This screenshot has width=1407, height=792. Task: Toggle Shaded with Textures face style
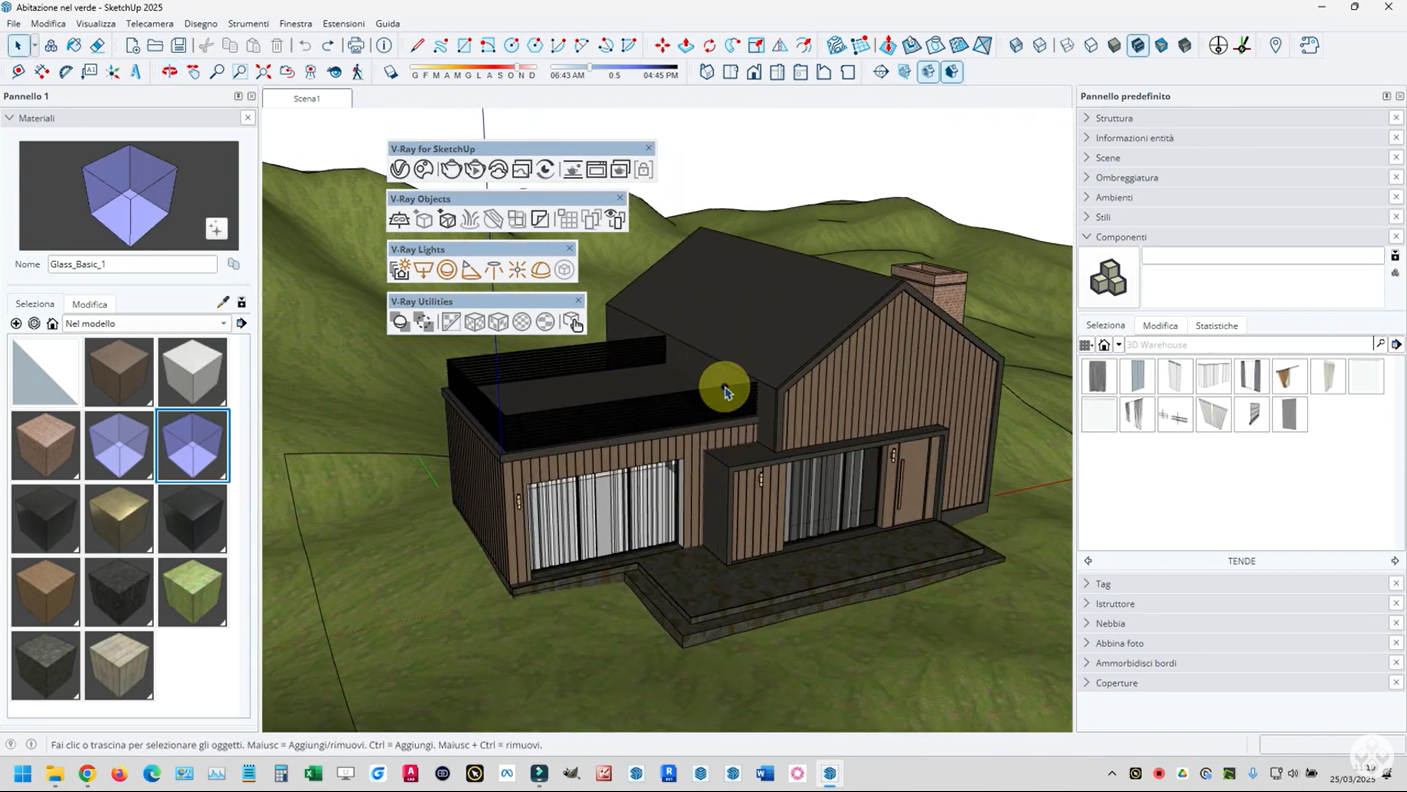click(x=1138, y=45)
